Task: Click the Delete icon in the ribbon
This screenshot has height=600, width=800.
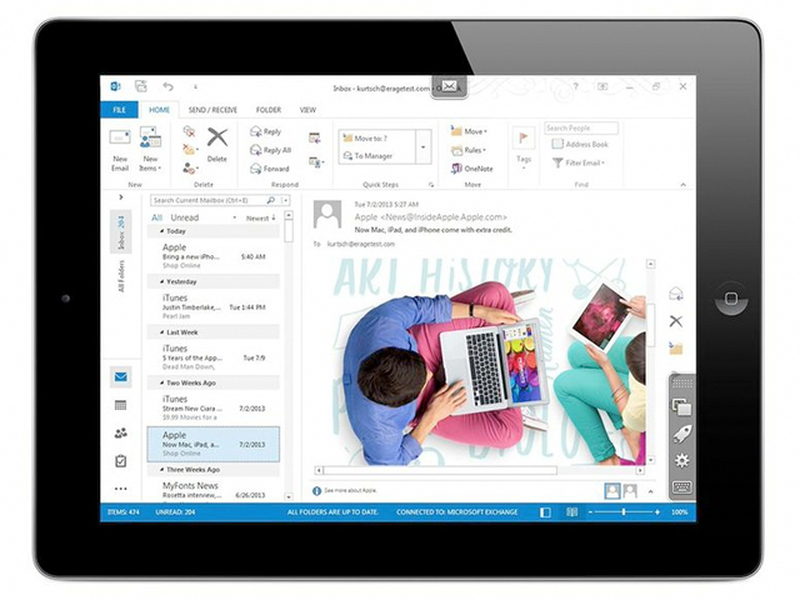Action: pyautogui.click(x=217, y=142)
